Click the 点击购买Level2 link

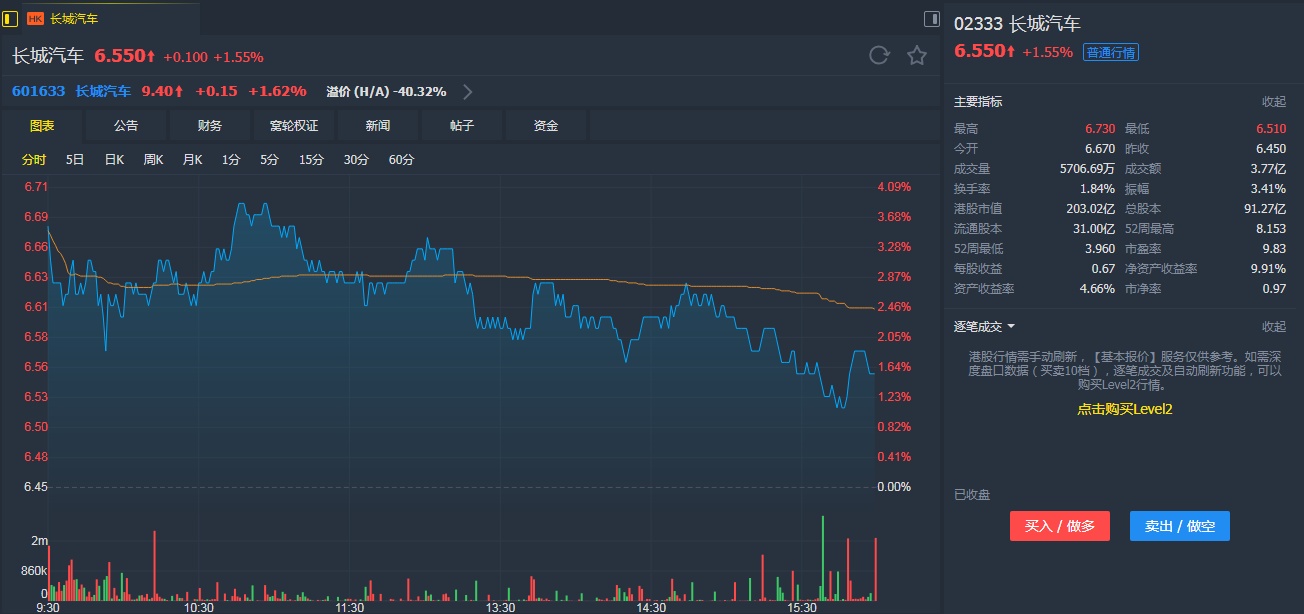[x=1124, y=409]
